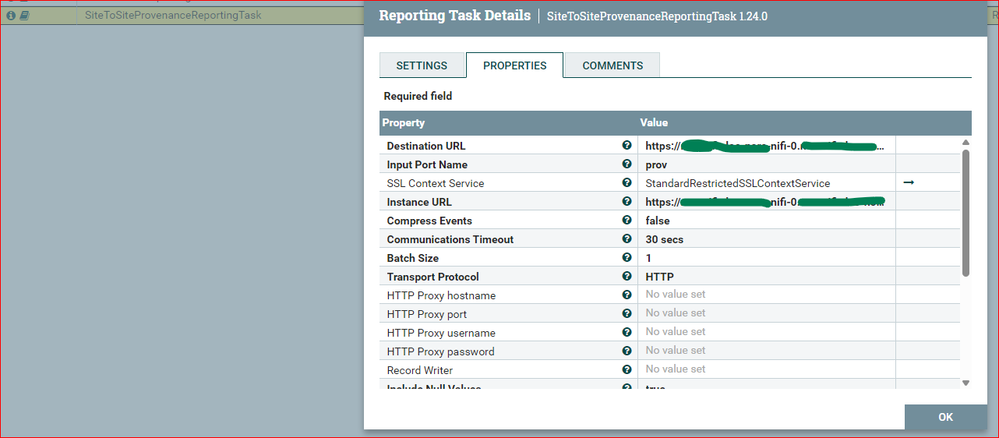Image resolution: width=999 pixels, height=438 pixels.
Task: Open help for Transport Protocol property
Action: (627, 276)
